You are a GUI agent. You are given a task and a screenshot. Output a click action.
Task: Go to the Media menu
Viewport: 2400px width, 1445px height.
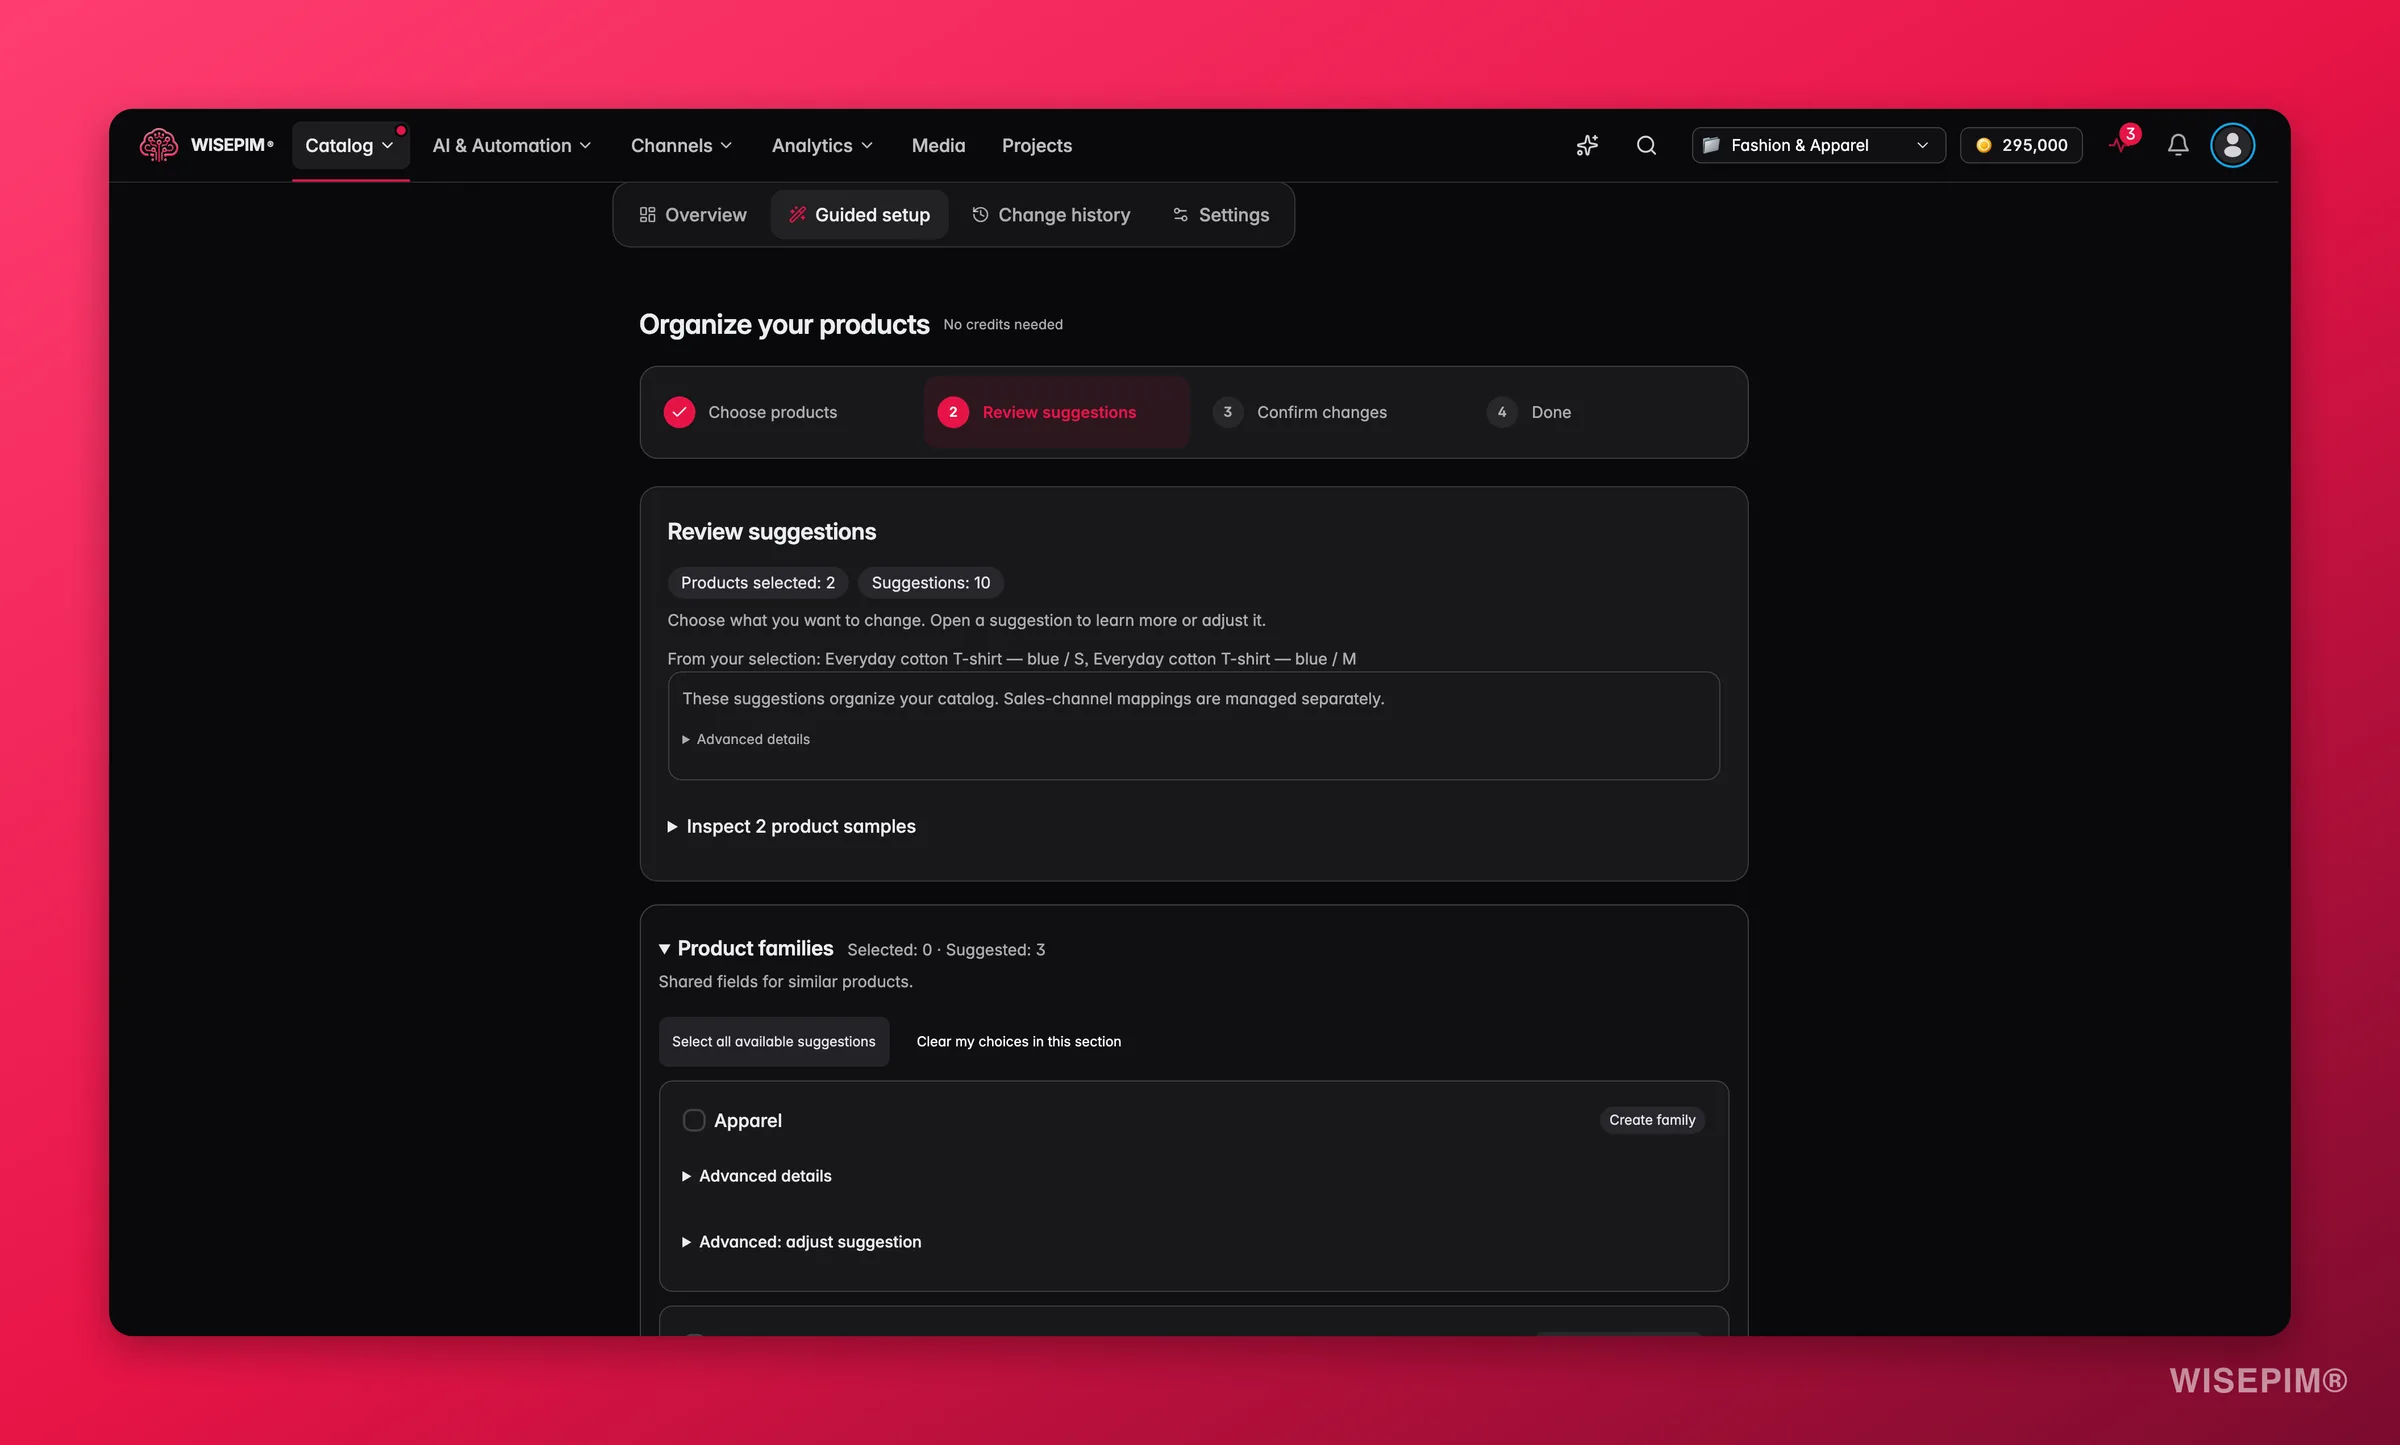(x=938, y=146)
